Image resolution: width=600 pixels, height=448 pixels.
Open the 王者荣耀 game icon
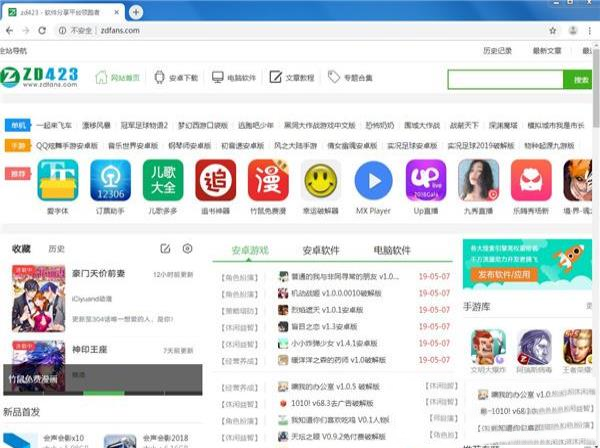pyautogui.click(x=577, y=348)
